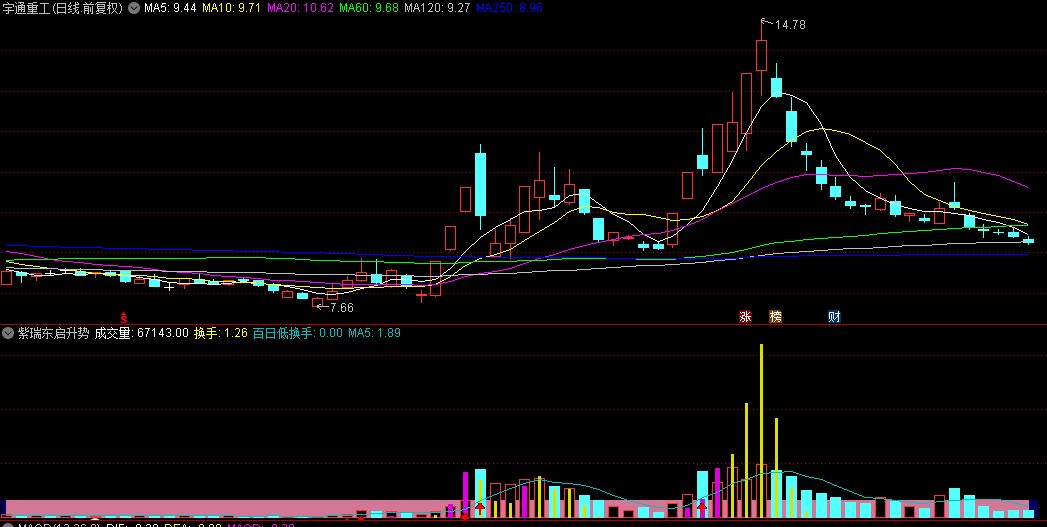Click the red S signal marker
The height and width of the screenshot is (527, 1047).
pyautogui.click(x=124, y=317)
